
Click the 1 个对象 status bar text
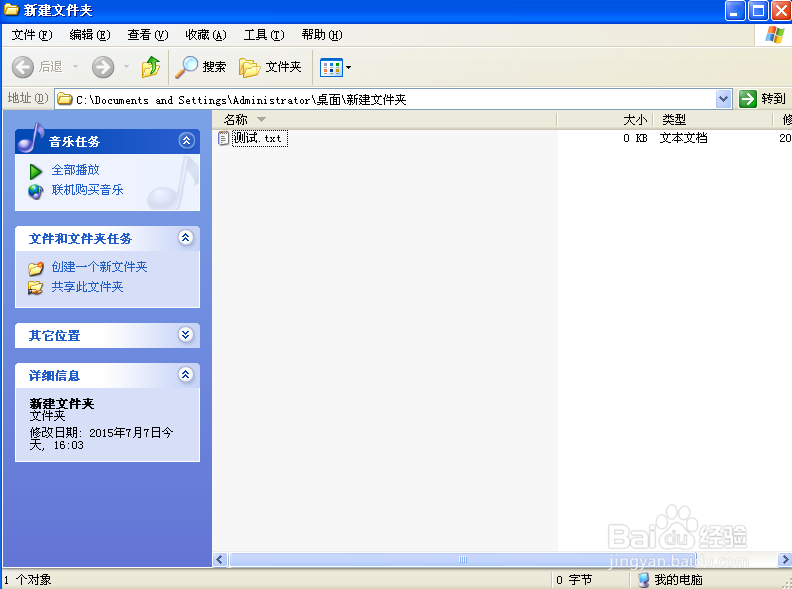tap(28, 580)
